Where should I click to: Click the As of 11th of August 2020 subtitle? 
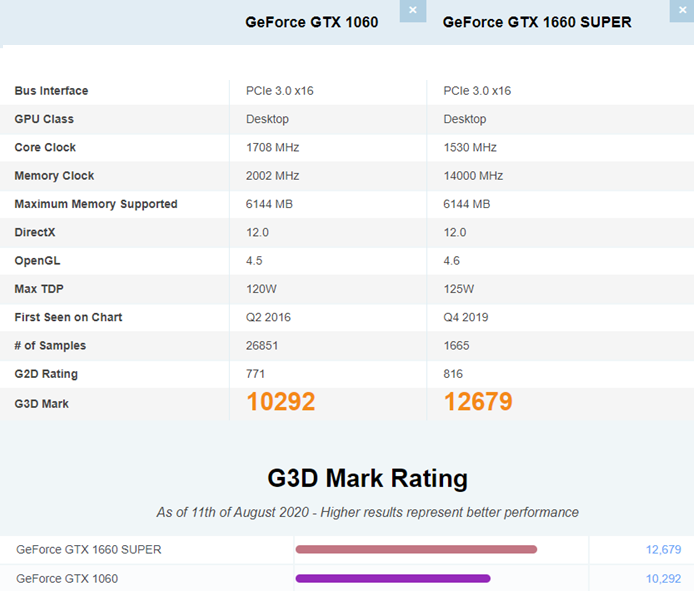(x=367, y=512)
